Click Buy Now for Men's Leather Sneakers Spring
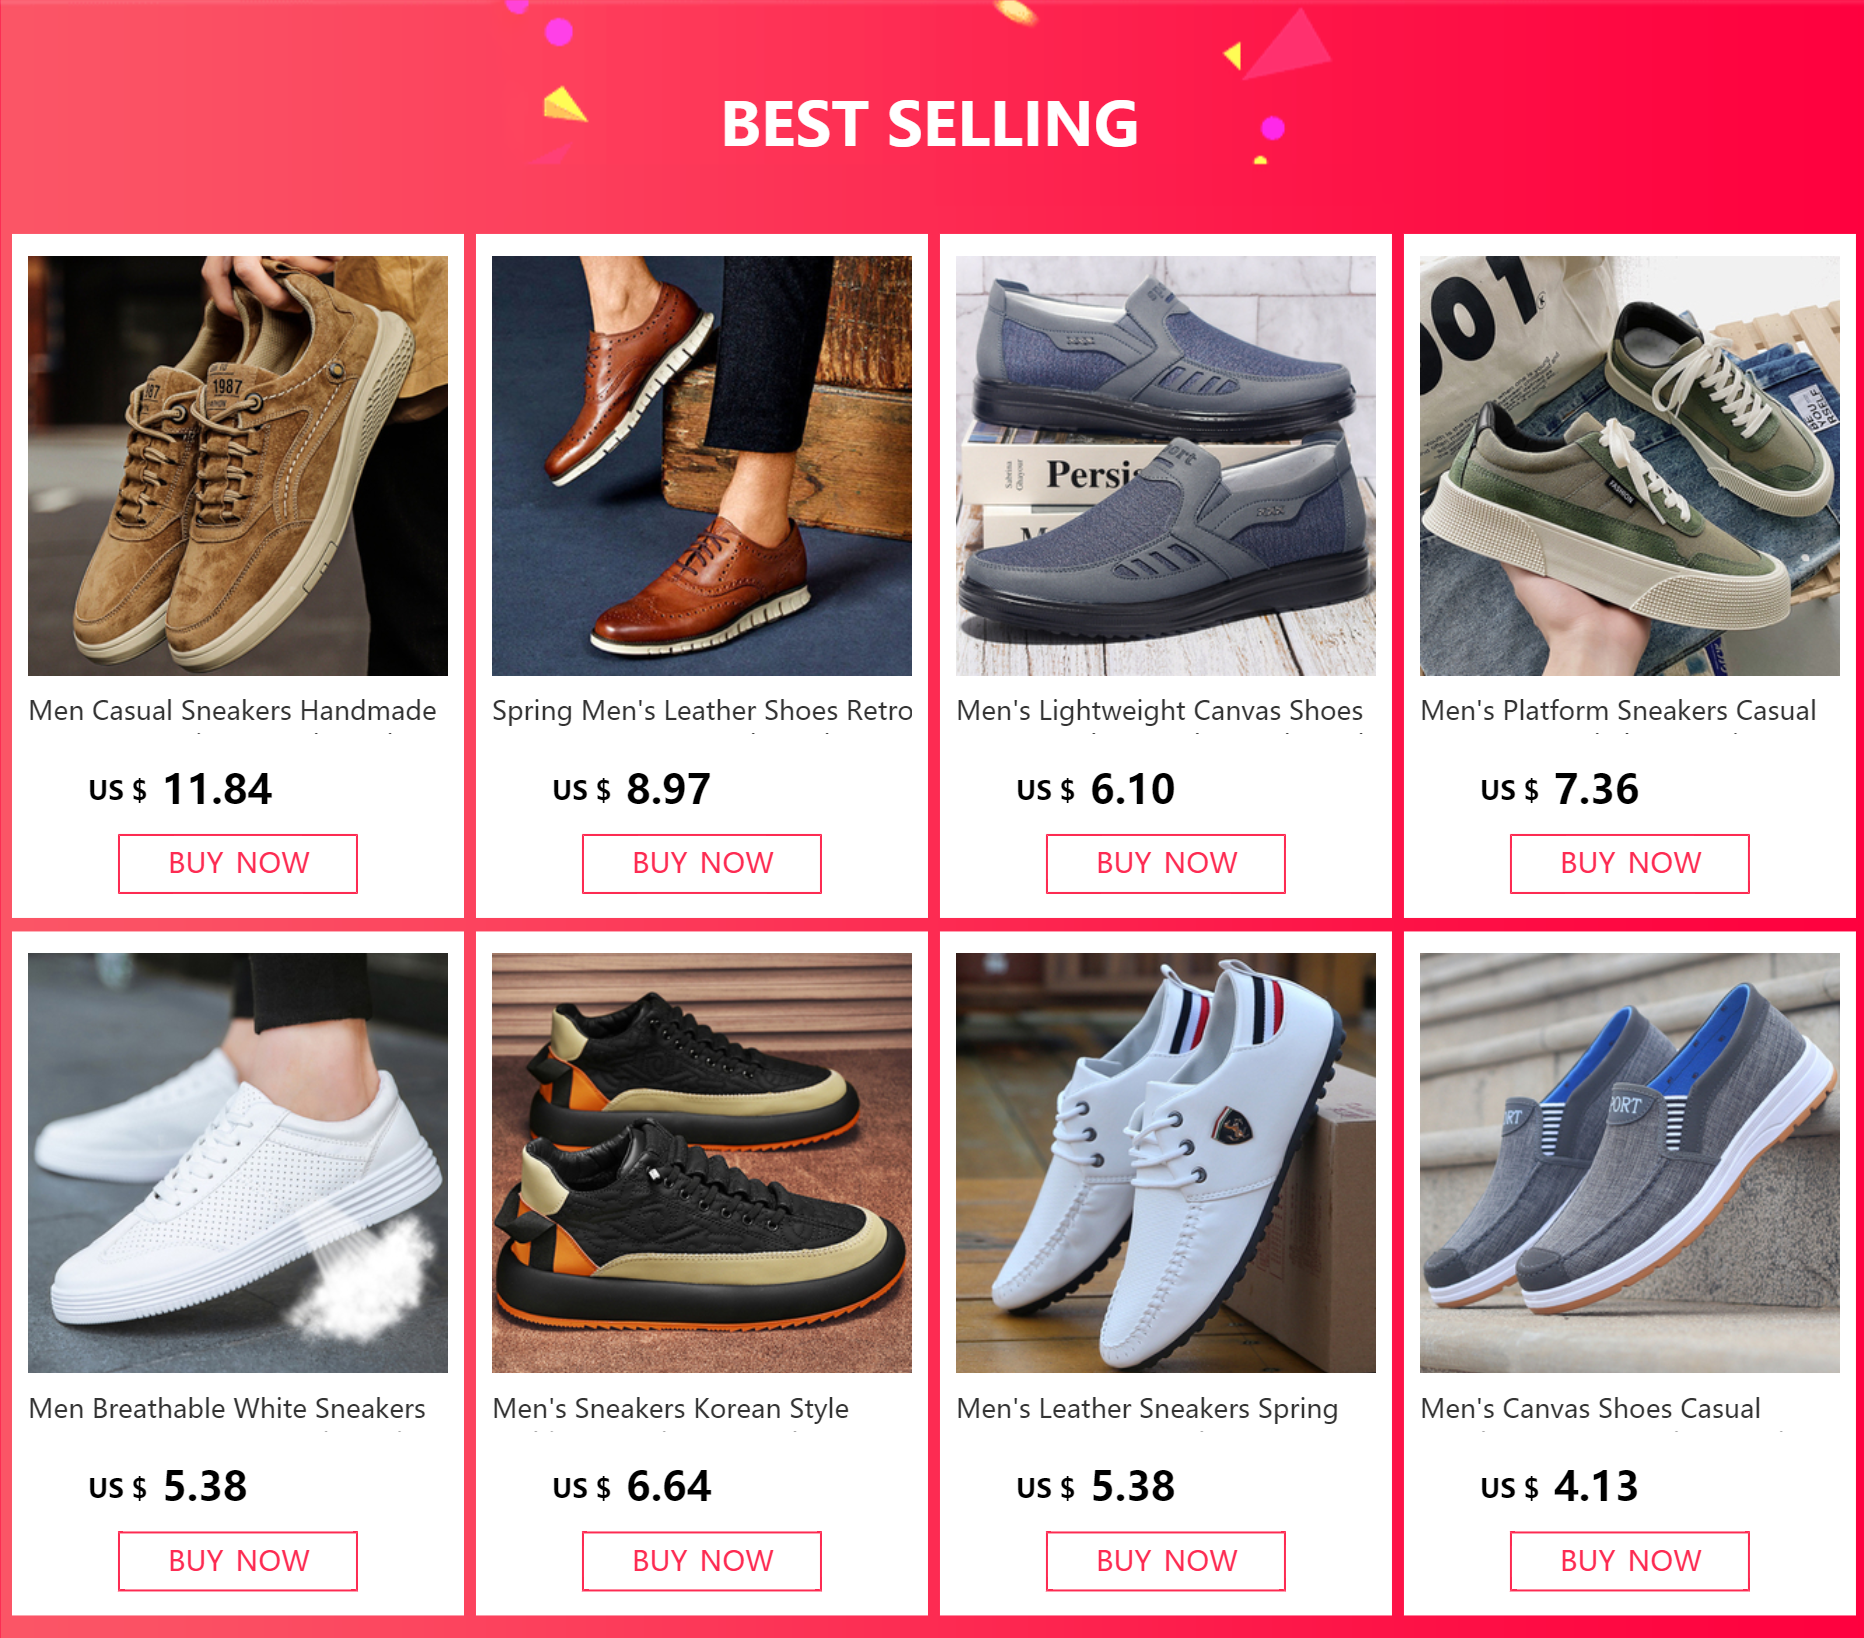The image size is (1864, 1638). click(1166, 1561)
